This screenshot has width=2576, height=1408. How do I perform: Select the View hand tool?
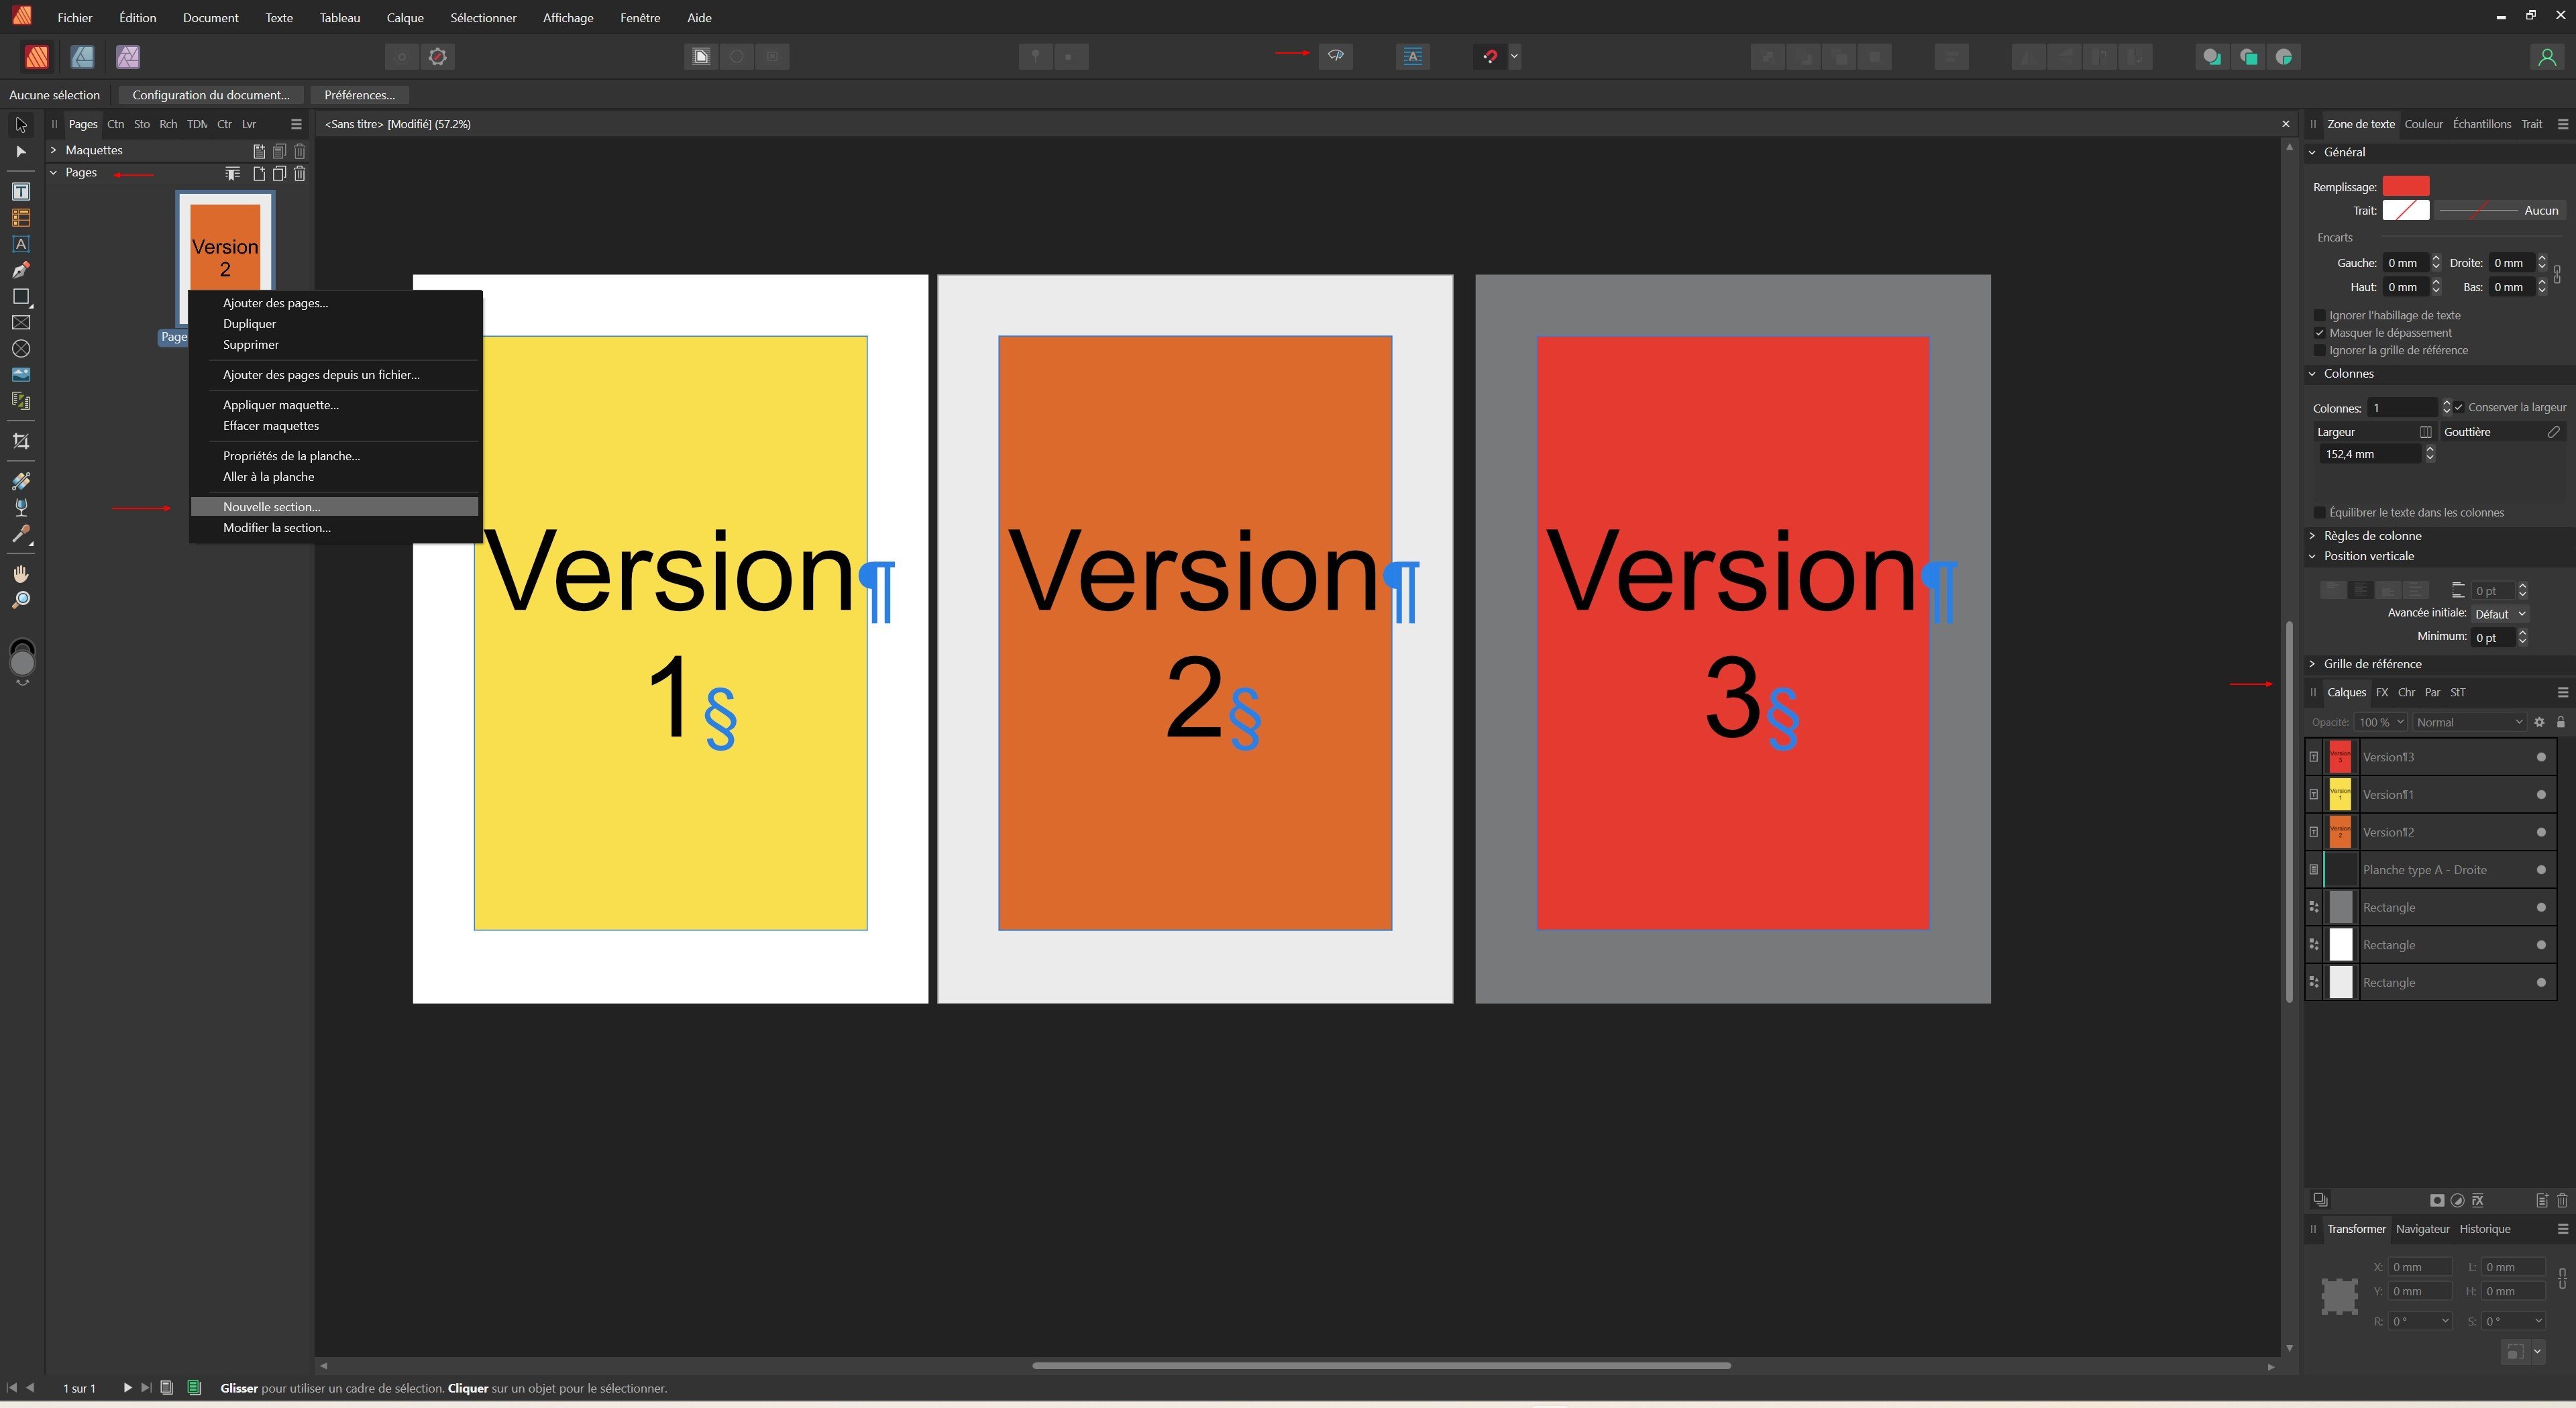[21, 574]
